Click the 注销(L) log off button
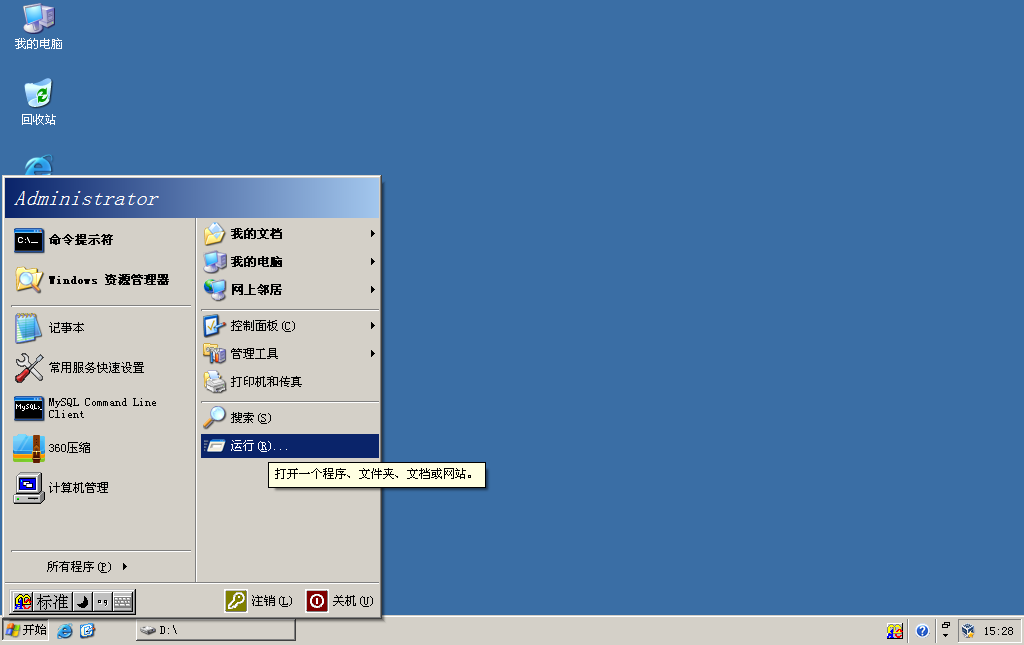1024x645 pixels. click(x=259, y=601)
